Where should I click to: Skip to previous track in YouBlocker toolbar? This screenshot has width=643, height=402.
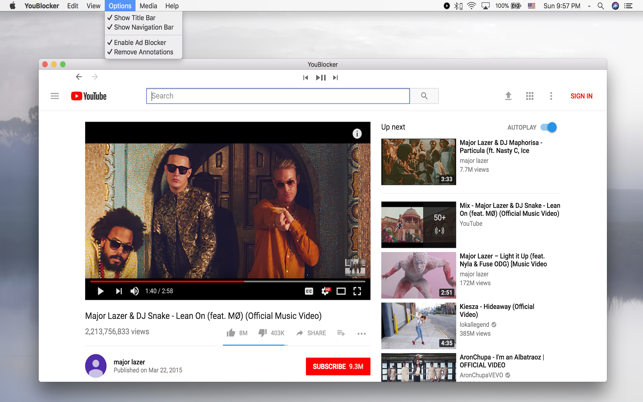pos(305,78)
